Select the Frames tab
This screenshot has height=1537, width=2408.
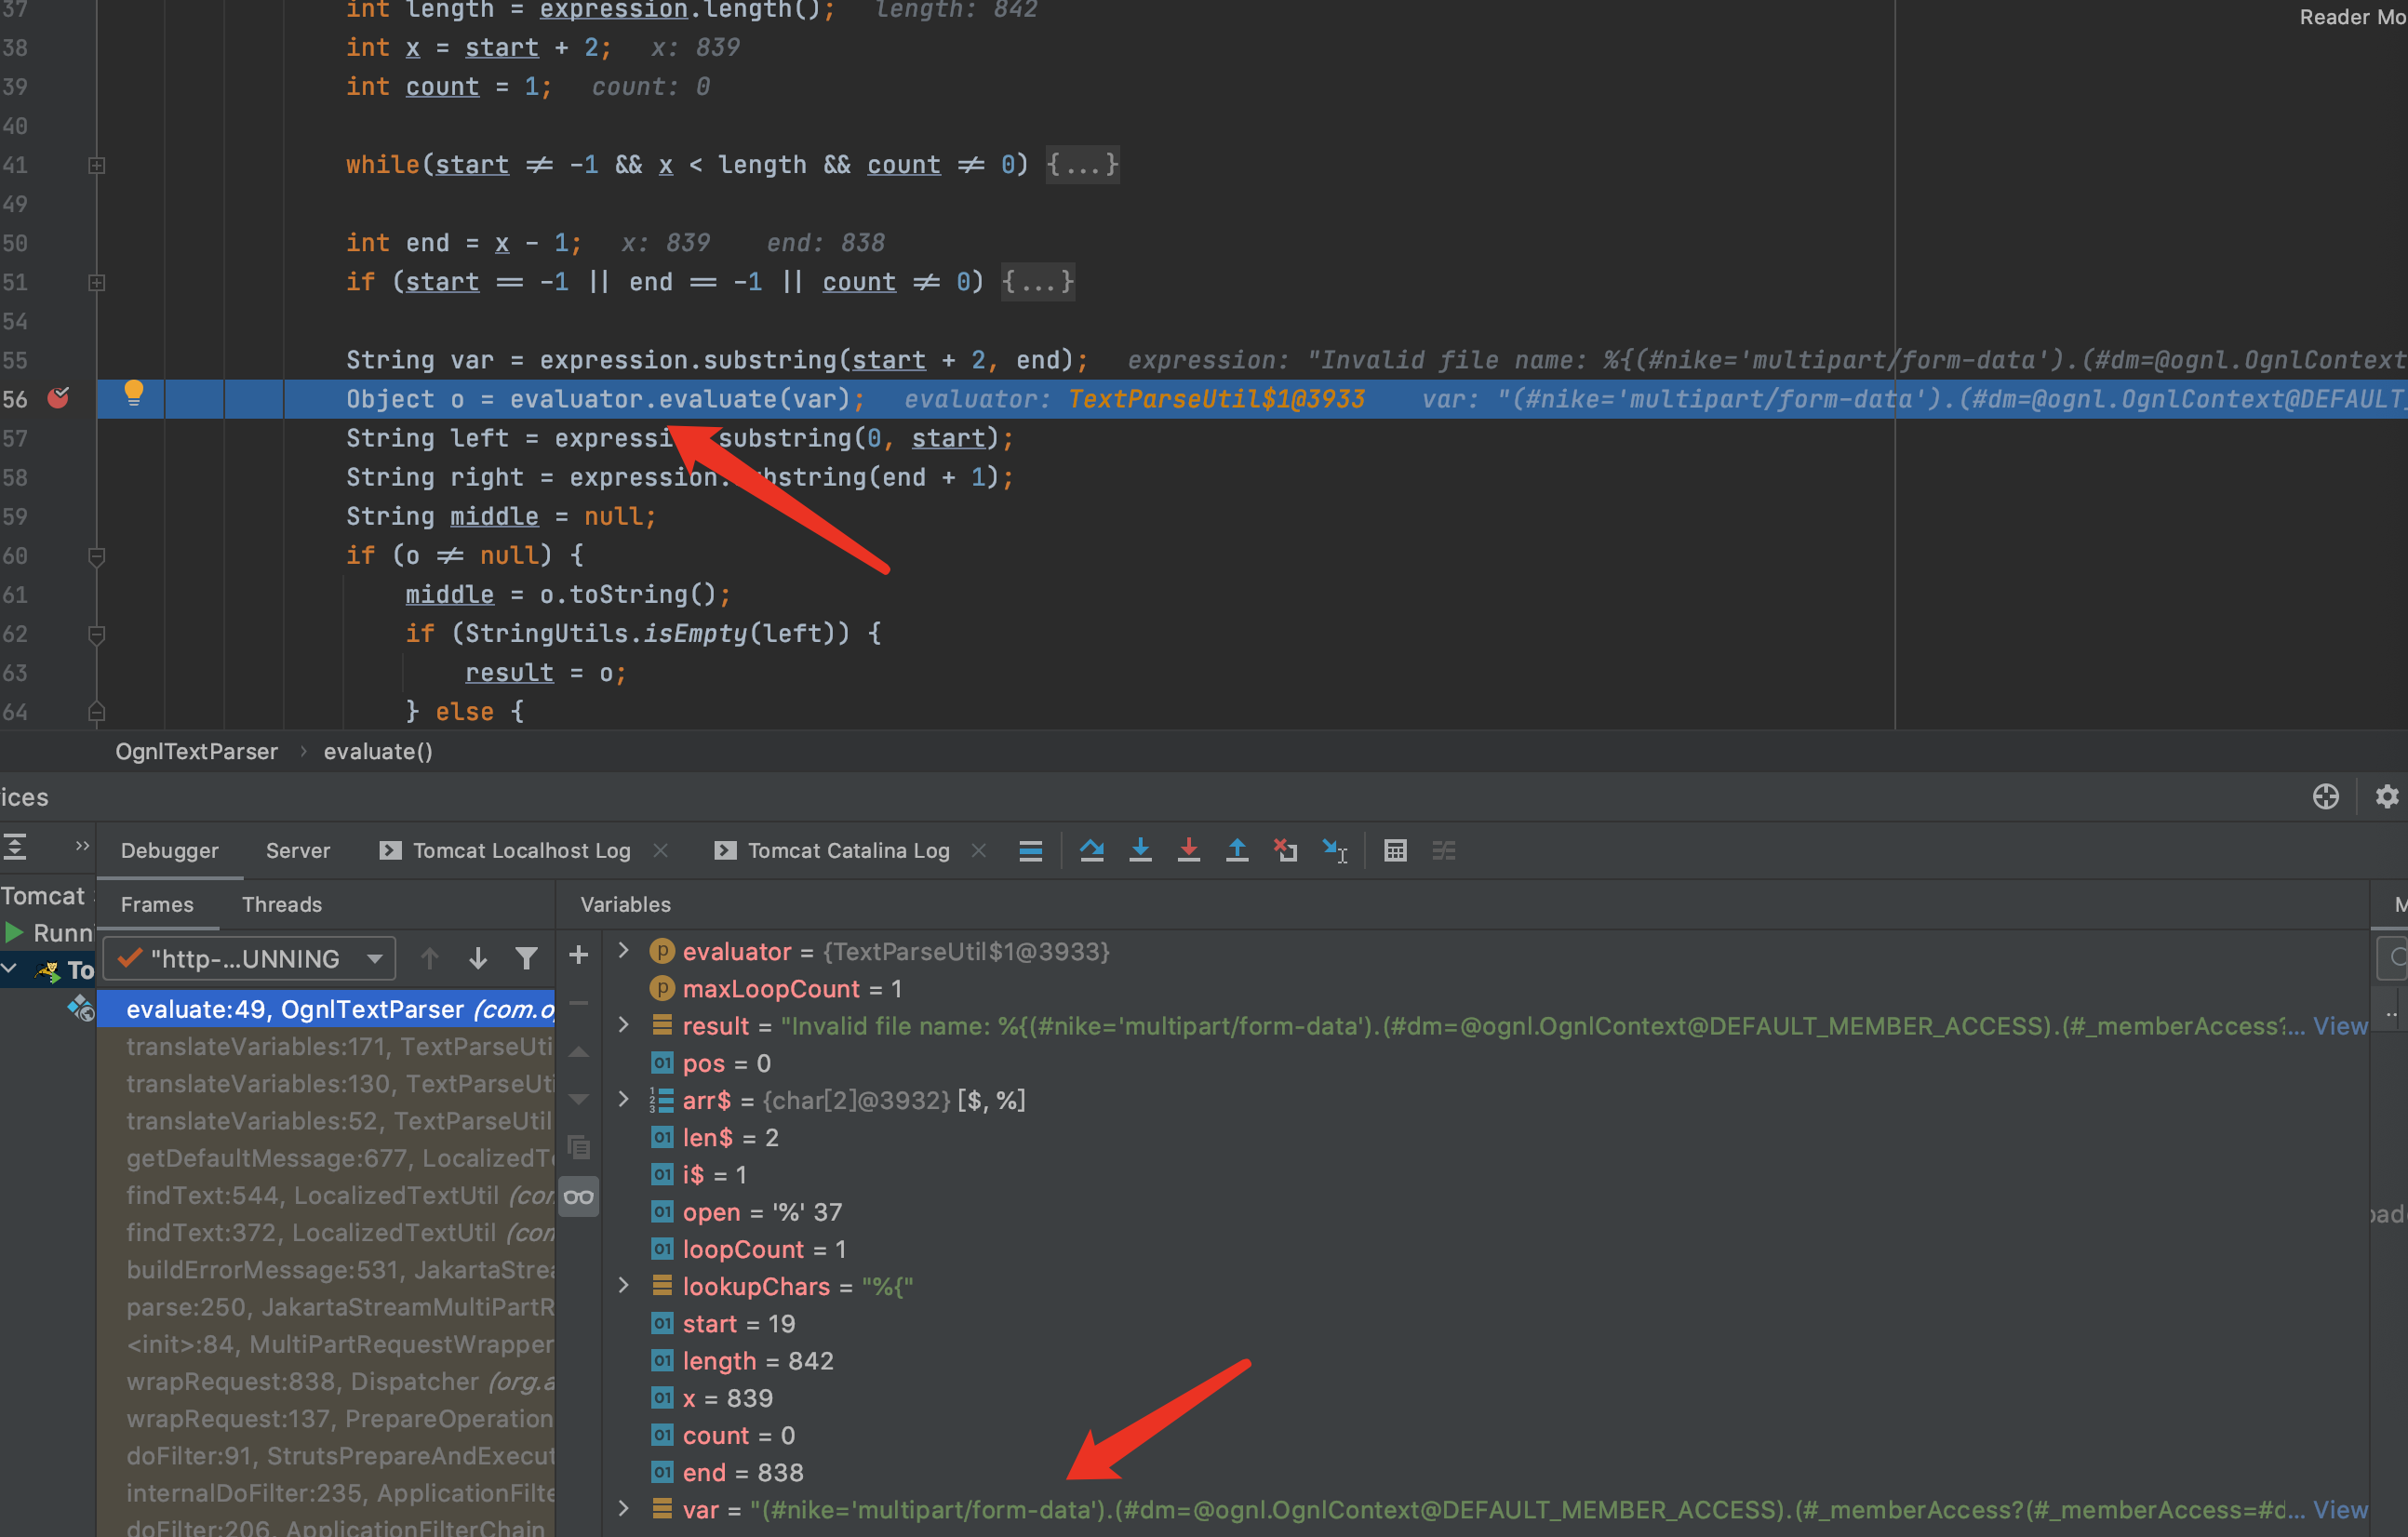pyautogui.click(x=157, y=904)
